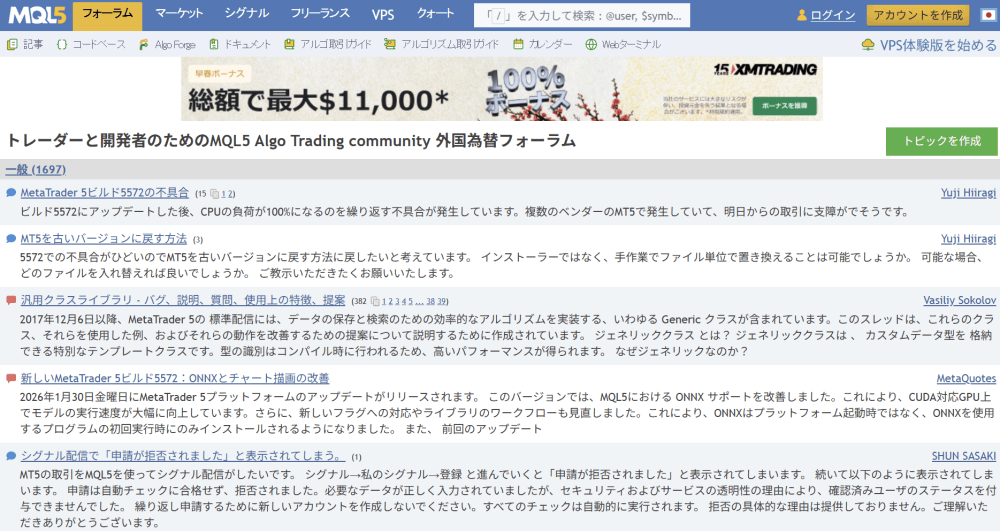Go to page 2 of ビルド5572の不具合 topic
Image resolution: width=1000 pixels, height=531 pixels.
coord(231,194)
